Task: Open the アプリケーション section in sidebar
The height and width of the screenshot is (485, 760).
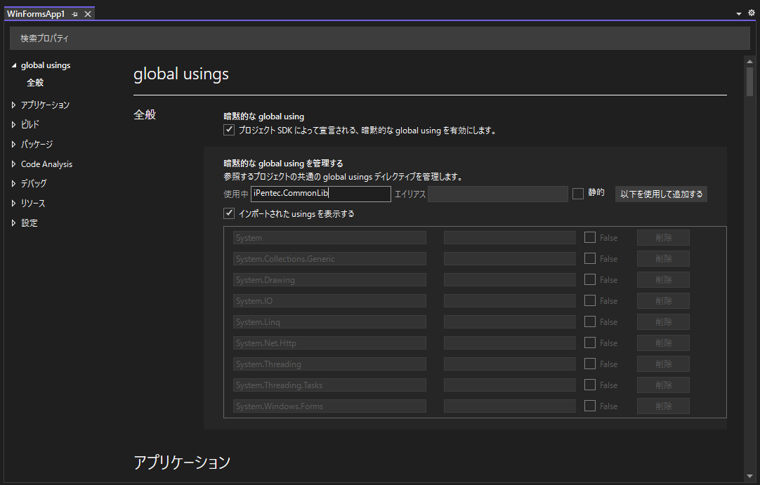Action: (x=45, y=105)
